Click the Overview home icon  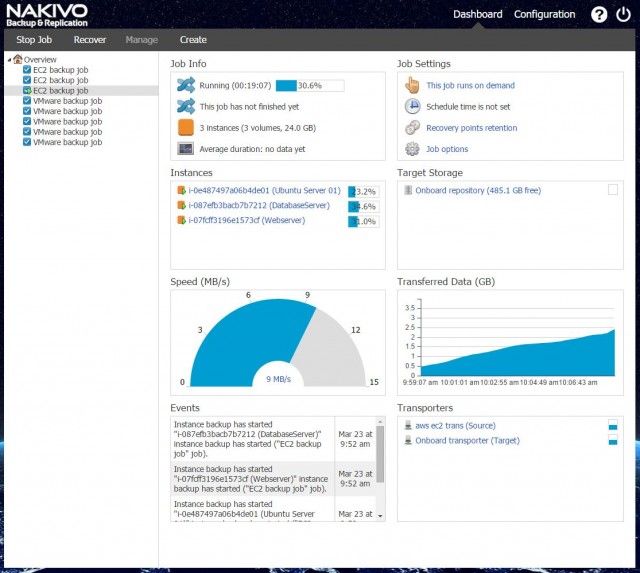click(18, 59)
